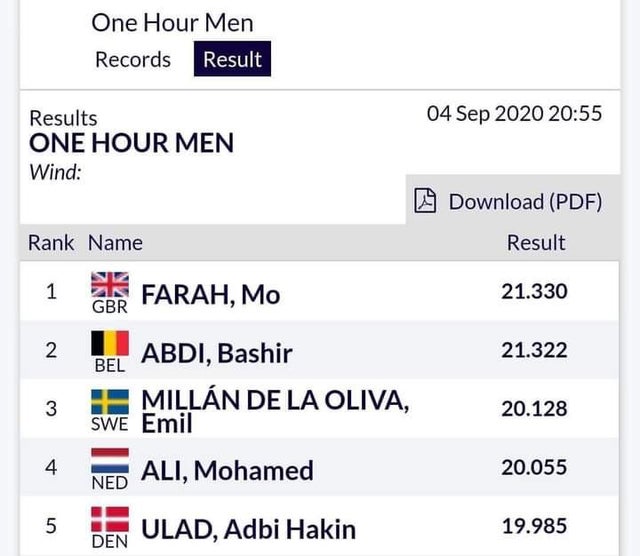Click the Rank column header
Screen dimensions: 640x556
tap(51, 243)
